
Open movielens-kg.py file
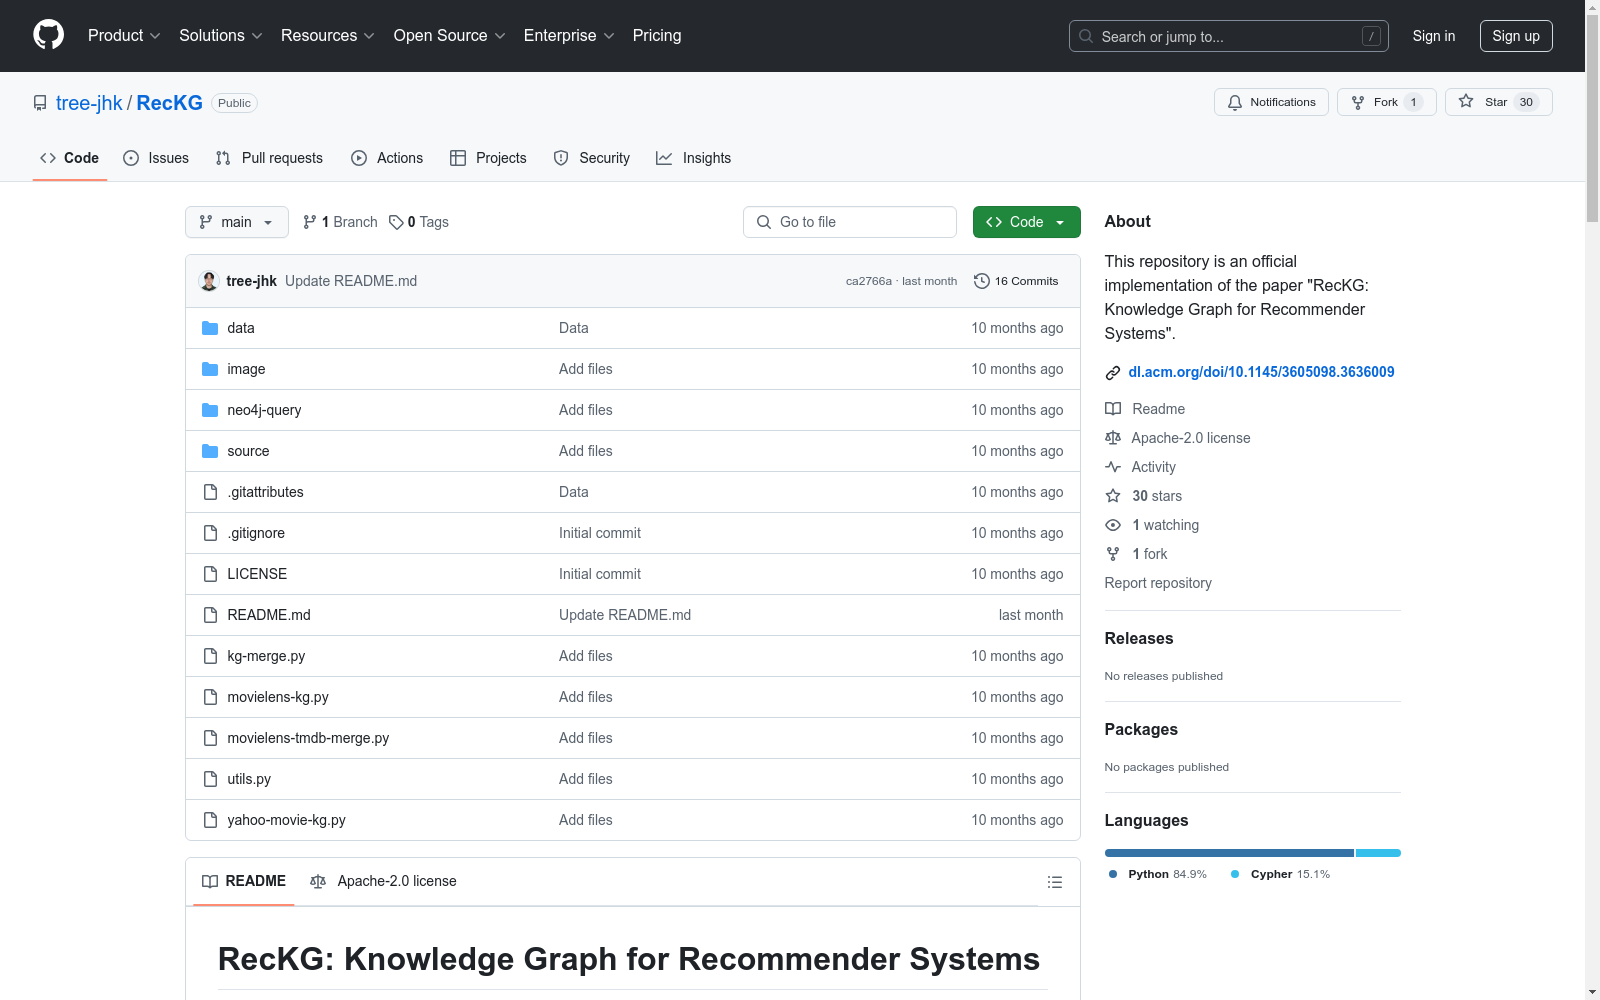click(278, 697)
